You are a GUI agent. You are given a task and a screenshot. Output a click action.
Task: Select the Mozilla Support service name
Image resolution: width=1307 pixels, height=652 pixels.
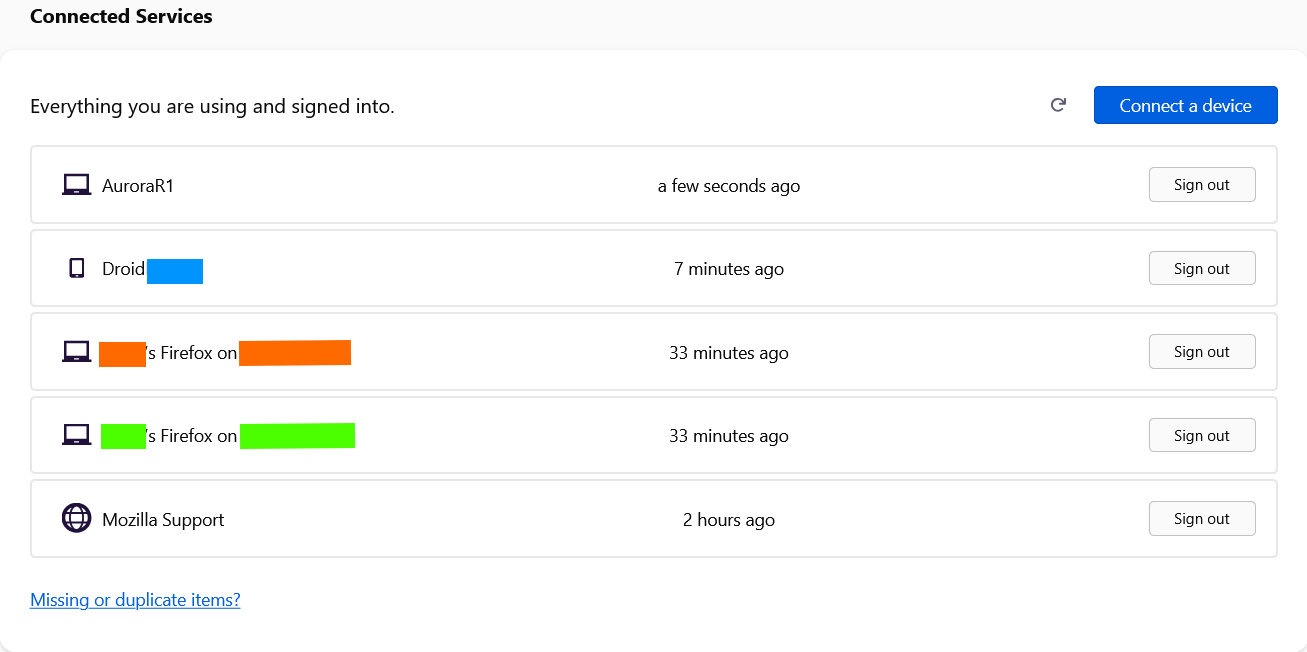pos(163,520)
